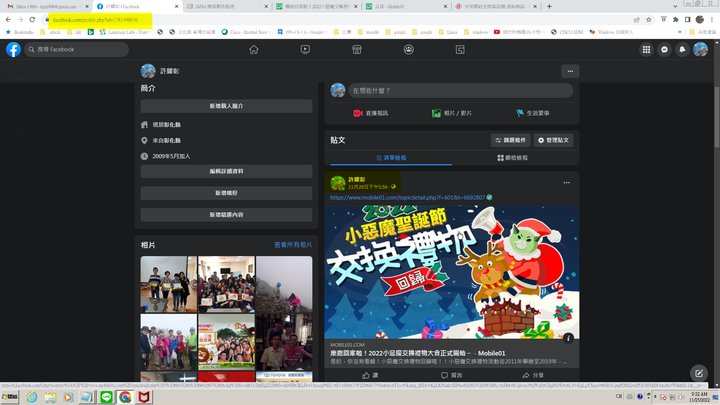Bookmark this page with star icon

click(x=648, y=20)
